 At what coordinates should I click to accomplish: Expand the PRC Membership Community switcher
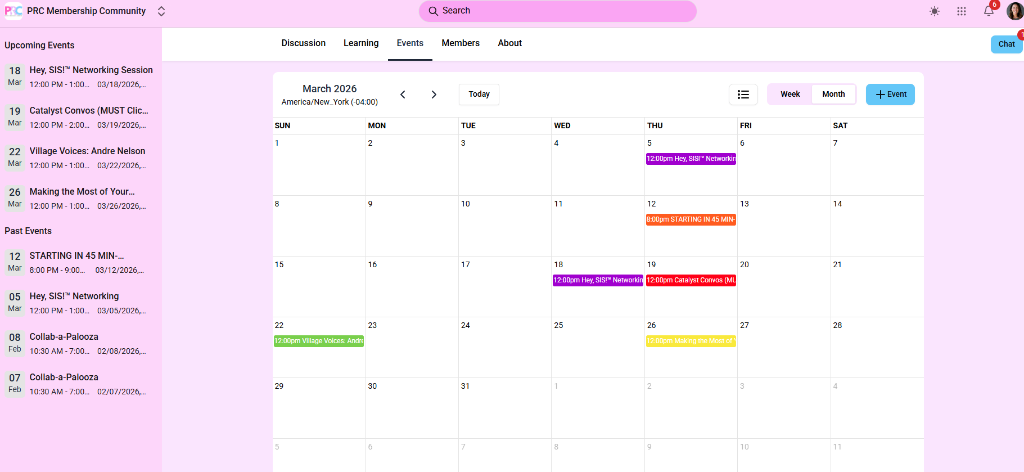point(161,11)
